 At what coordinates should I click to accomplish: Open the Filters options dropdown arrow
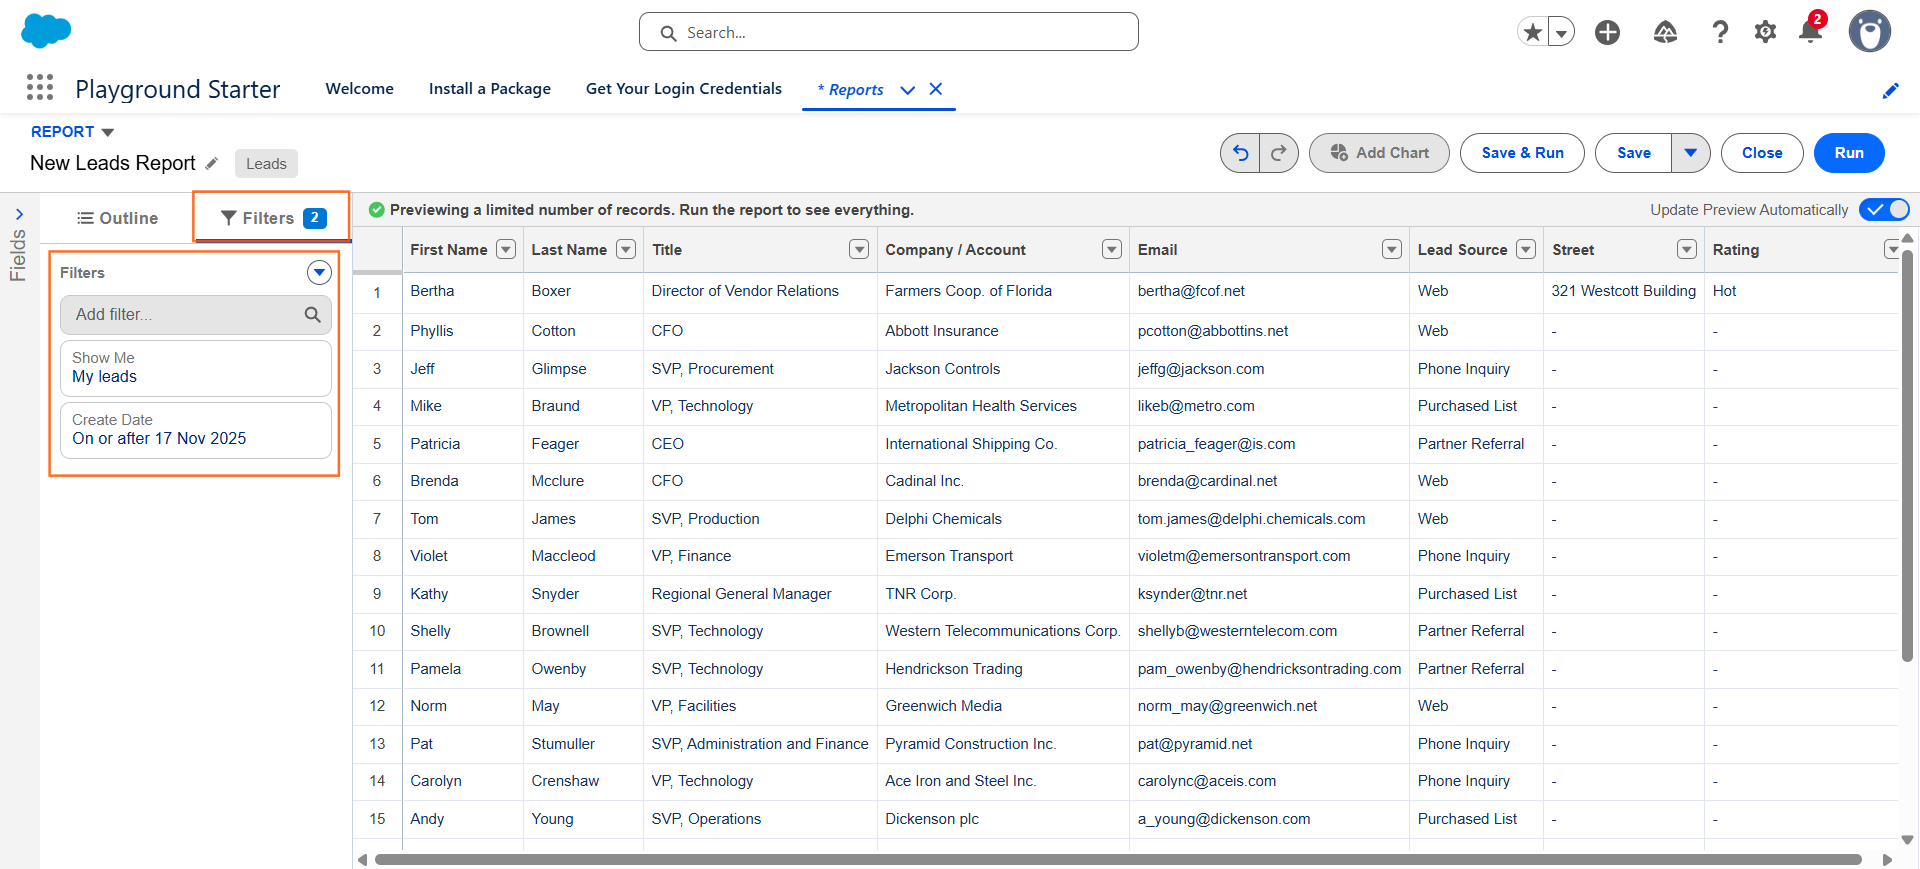click(x=319, y=272)
